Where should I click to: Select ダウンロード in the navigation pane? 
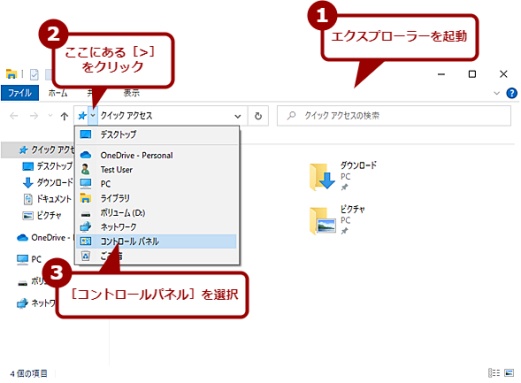[x=47, y=182]
